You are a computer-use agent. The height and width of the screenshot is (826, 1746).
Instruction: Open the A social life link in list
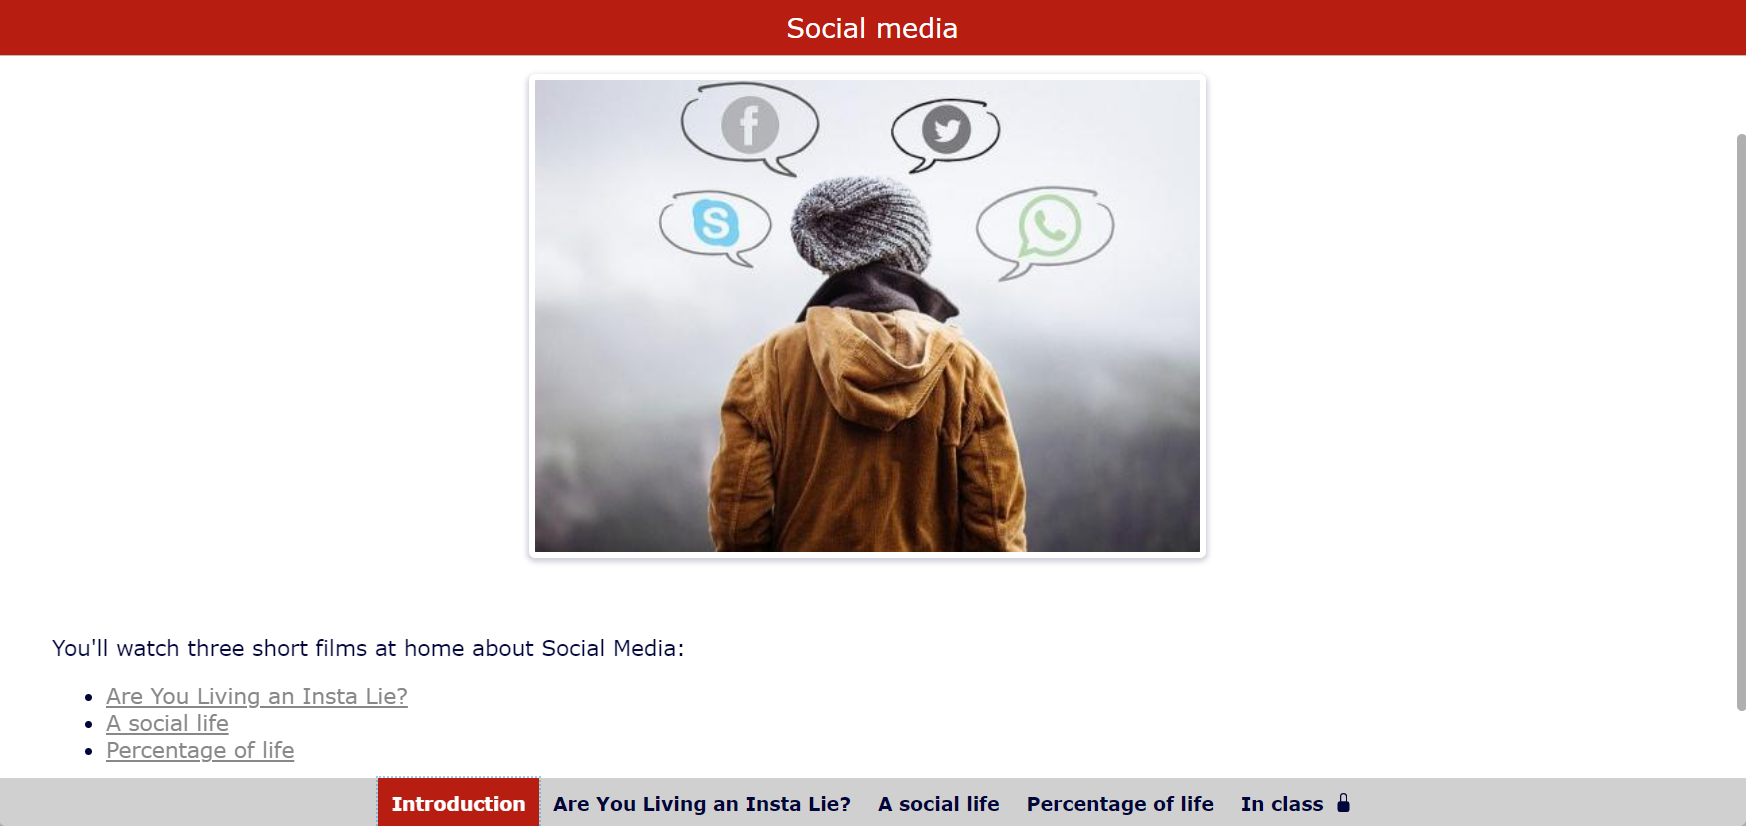pyautogui.click(x=167, y=723)
